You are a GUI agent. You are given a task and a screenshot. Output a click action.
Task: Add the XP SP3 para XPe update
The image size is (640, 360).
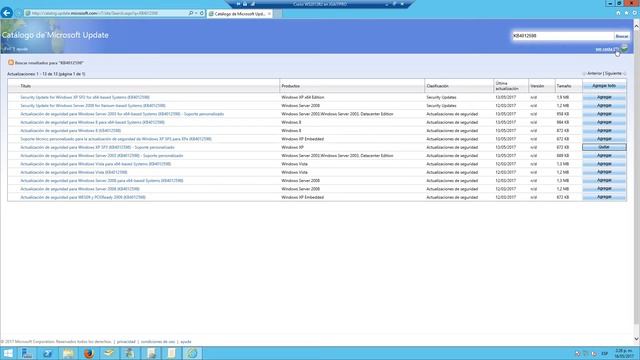pos(604,139)
